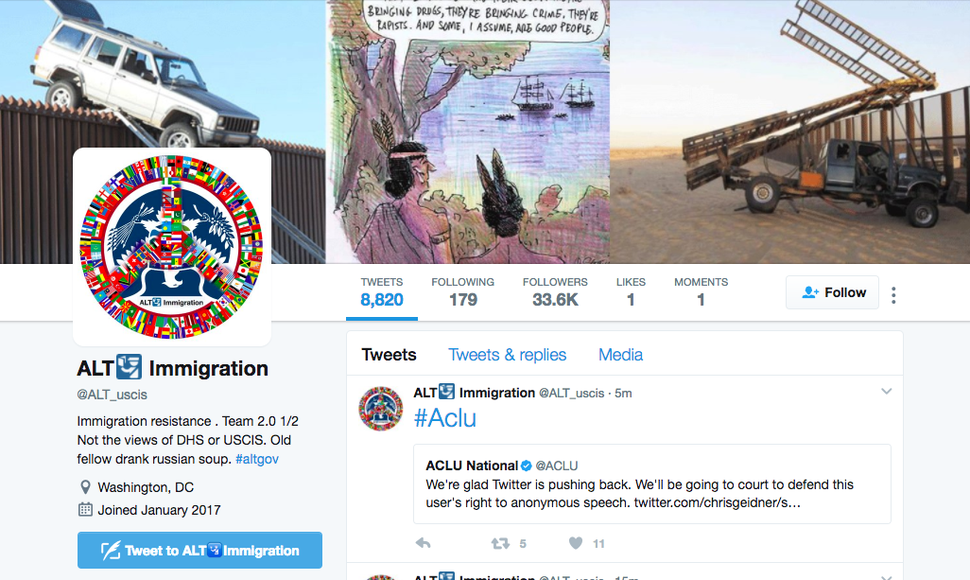Click ACLU National's verified badge
Screen dimensions: 970x580
click(x=526, y=466)
